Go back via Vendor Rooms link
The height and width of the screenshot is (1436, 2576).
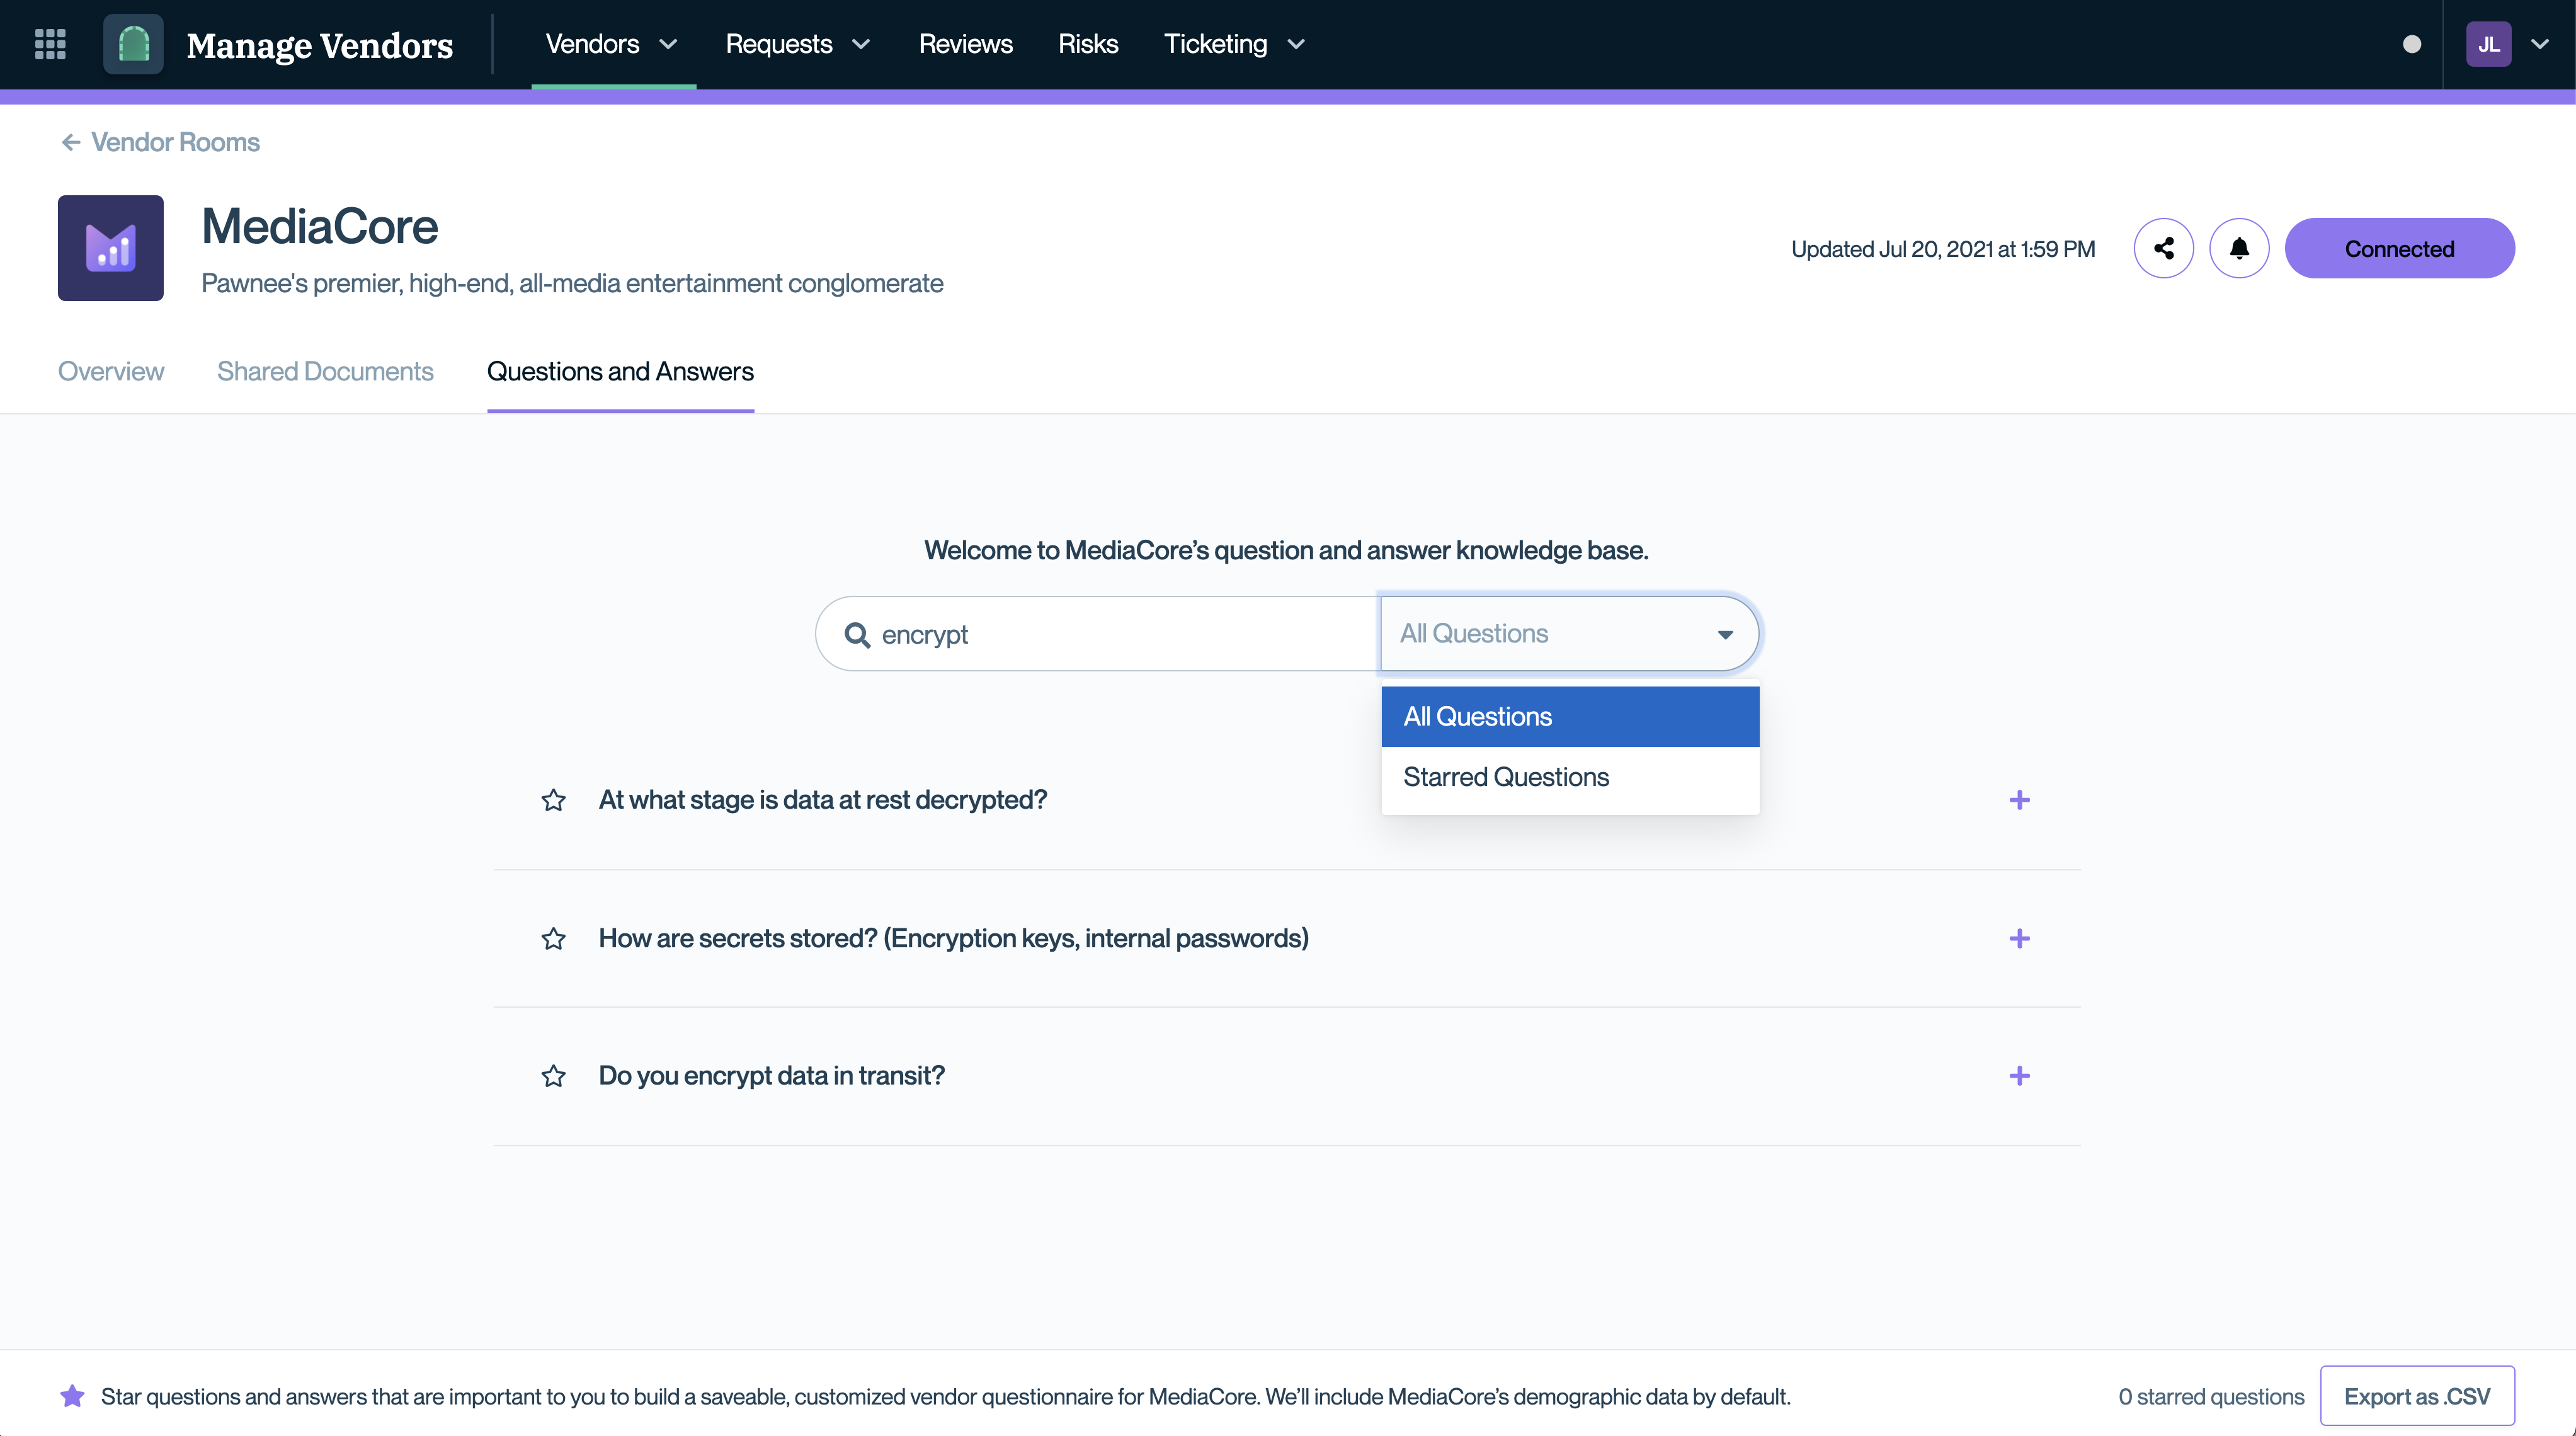click(x=160, y=142)
